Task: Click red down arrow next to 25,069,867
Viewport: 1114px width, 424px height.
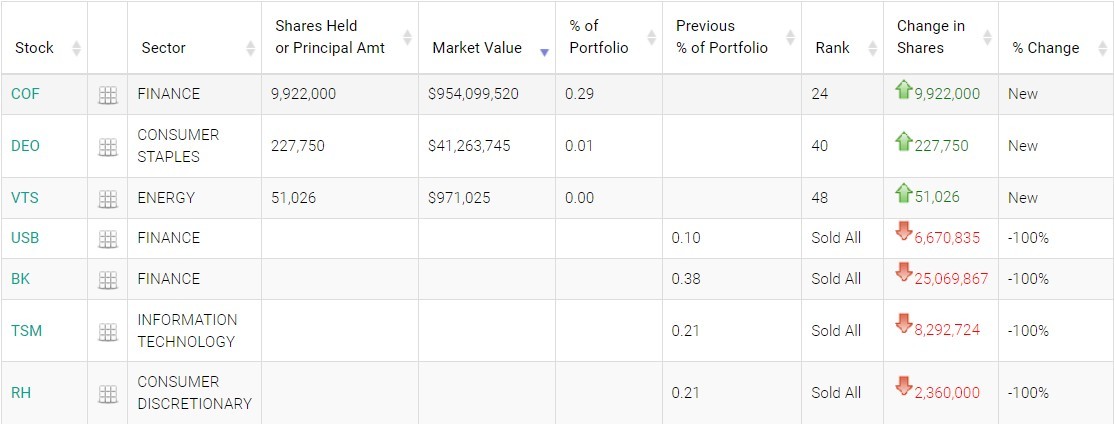Action: [x=904, y=272]
